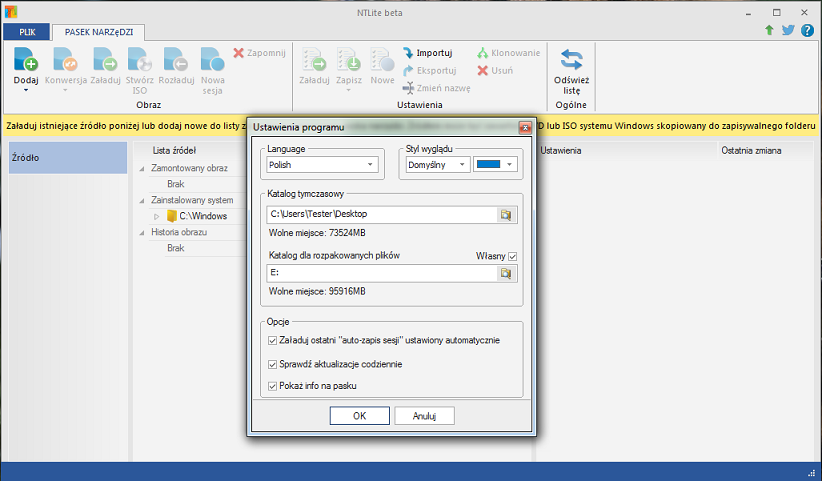
Task: Click the Importuj arrow icon
Action: click(408, 53)
